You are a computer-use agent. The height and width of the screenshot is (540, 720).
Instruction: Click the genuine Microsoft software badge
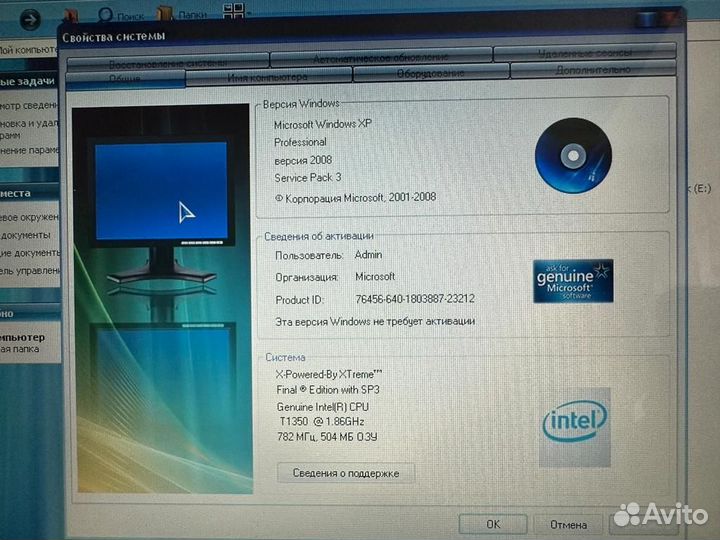pos(573,281)
